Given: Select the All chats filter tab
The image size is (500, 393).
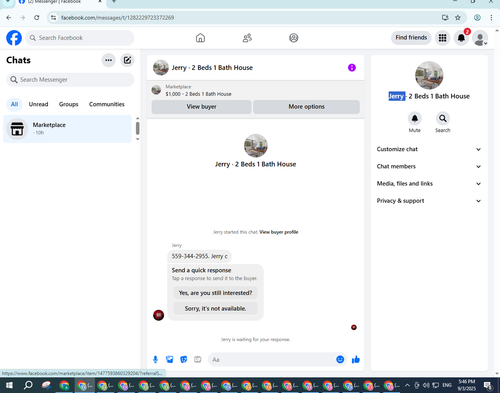Looking at the screenshot, I should coord(14,104).
